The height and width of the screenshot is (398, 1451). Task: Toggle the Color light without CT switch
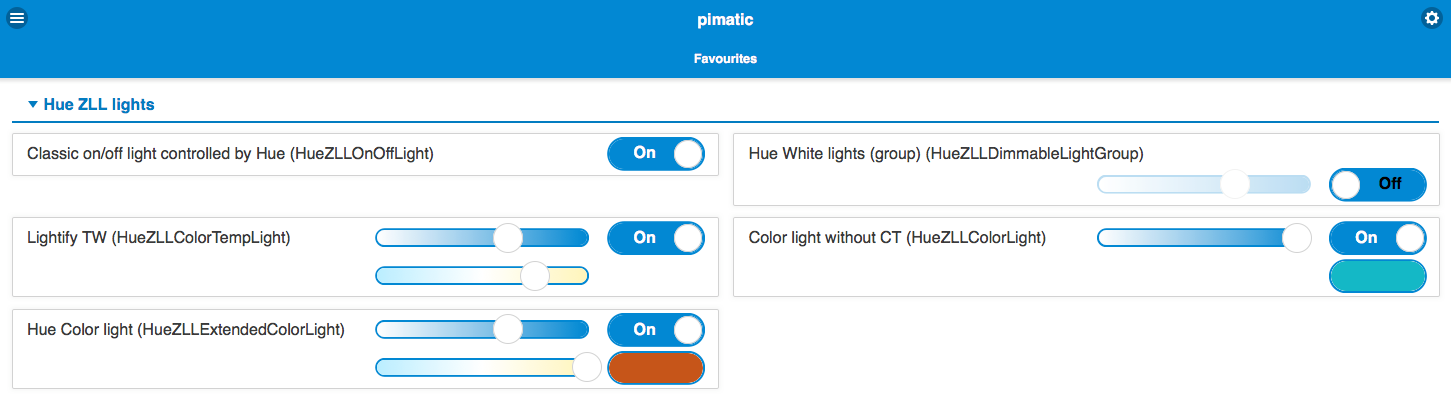coord(1378,238)
